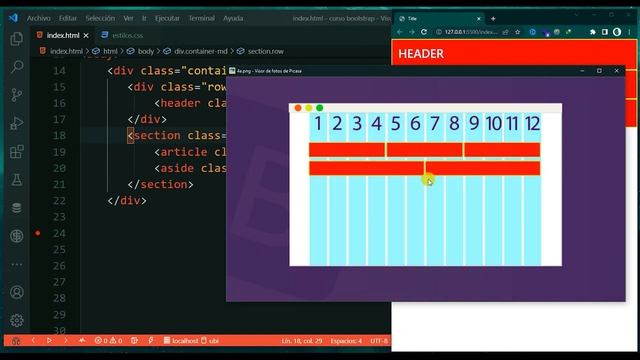Click the breakpoint dot on line 24
640x360 pixels.
[38, 233]
